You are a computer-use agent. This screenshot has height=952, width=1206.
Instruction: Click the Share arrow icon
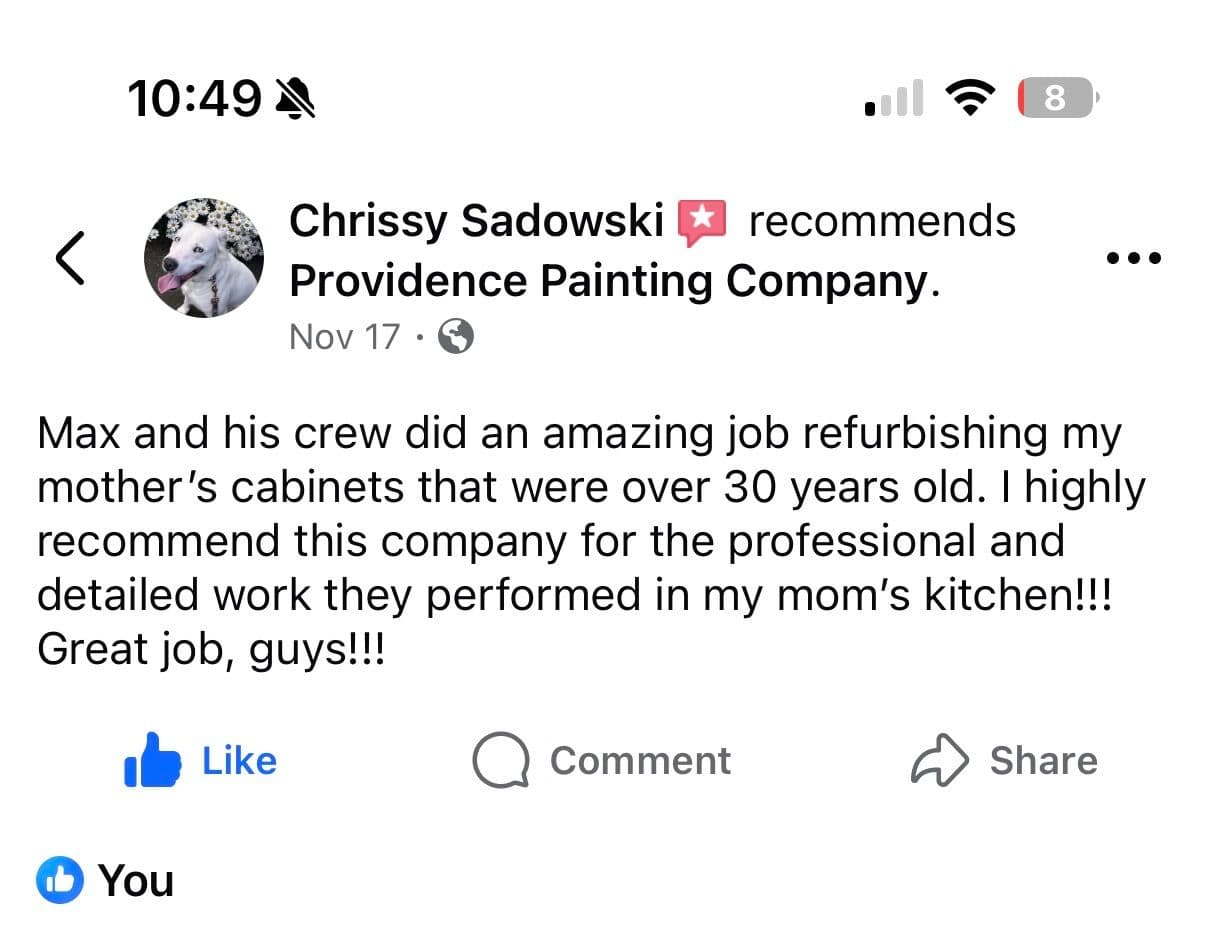939,762
